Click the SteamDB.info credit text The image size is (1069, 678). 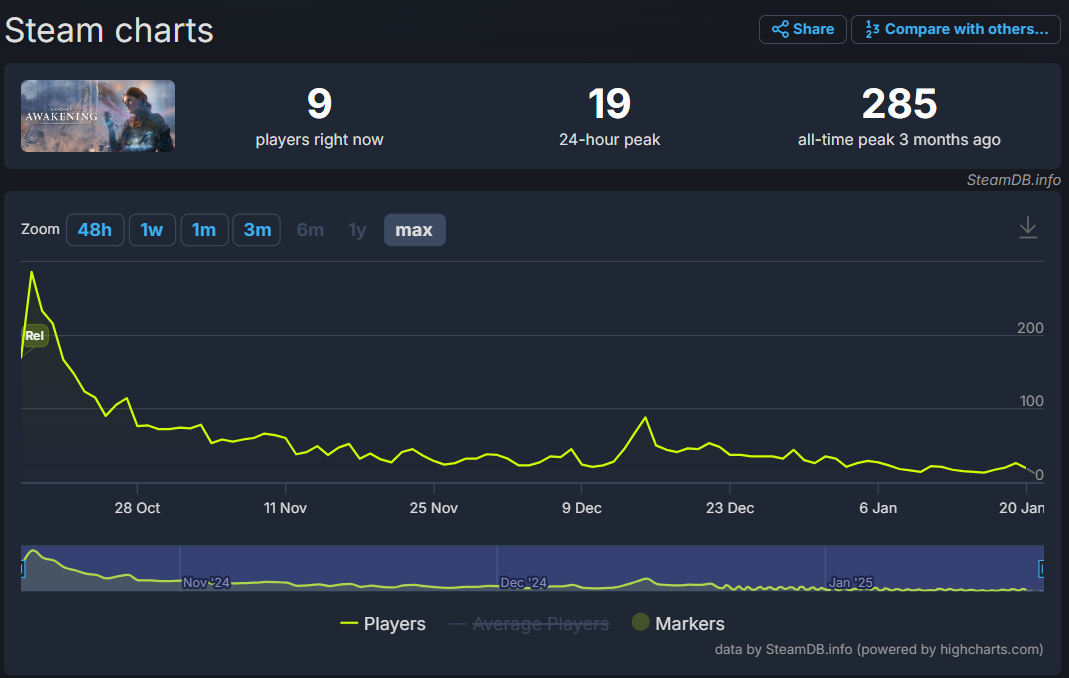[1013, 180]
